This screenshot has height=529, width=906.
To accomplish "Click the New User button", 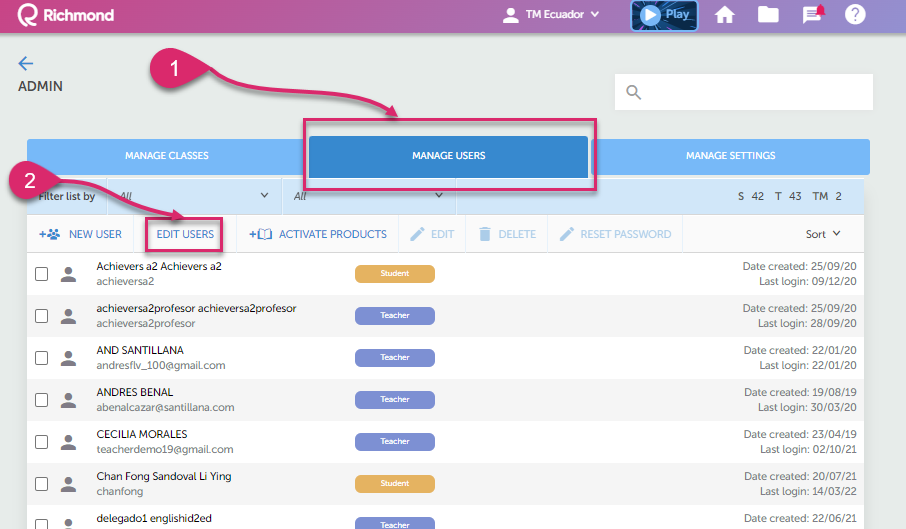I will tap(81, 234).
